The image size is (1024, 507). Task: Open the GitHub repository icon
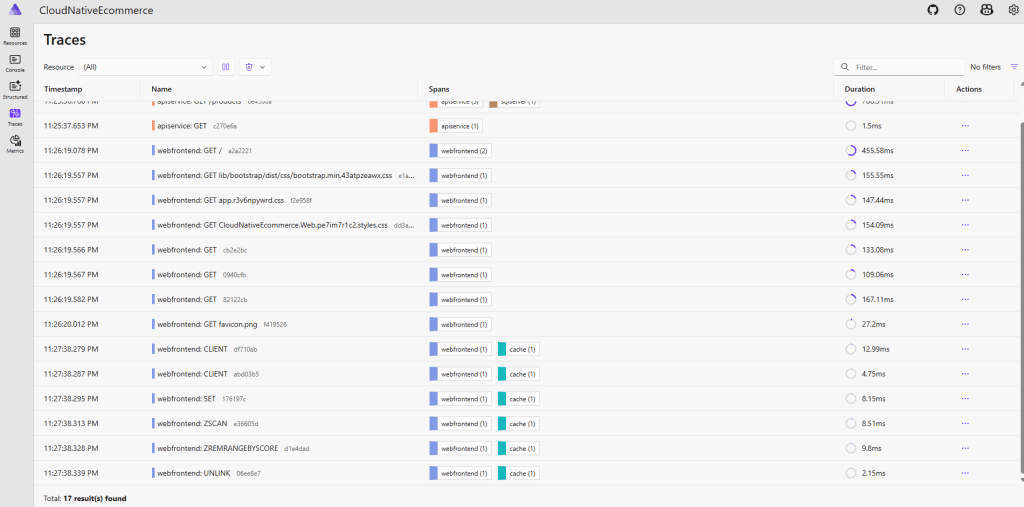(933, 10)
